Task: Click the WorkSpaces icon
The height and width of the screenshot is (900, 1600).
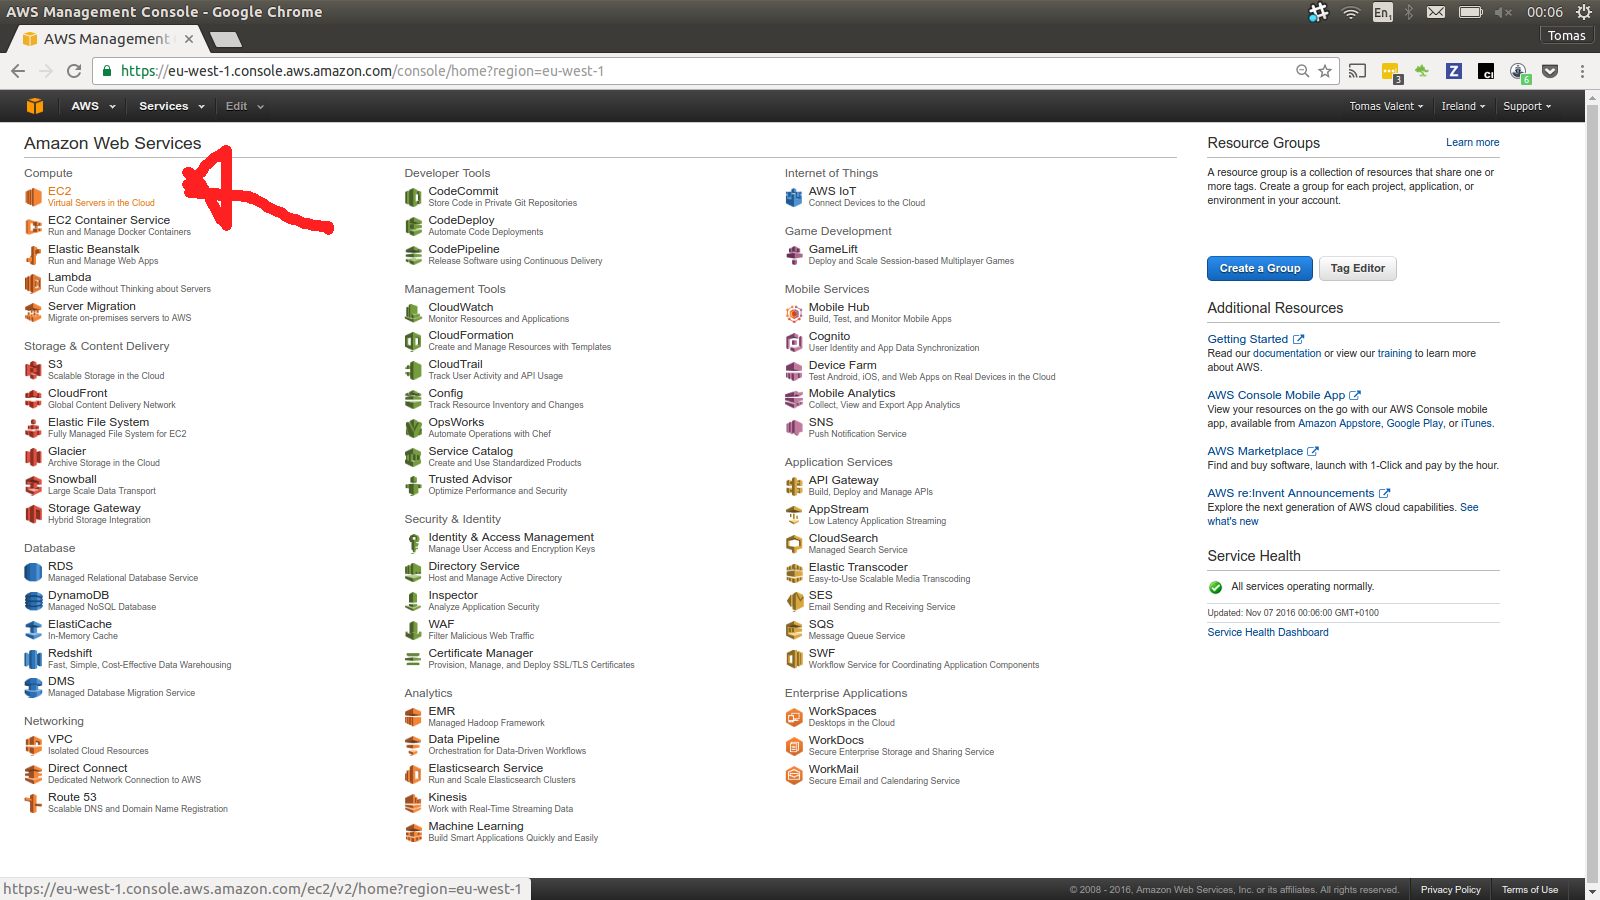Action: (794, 717)
